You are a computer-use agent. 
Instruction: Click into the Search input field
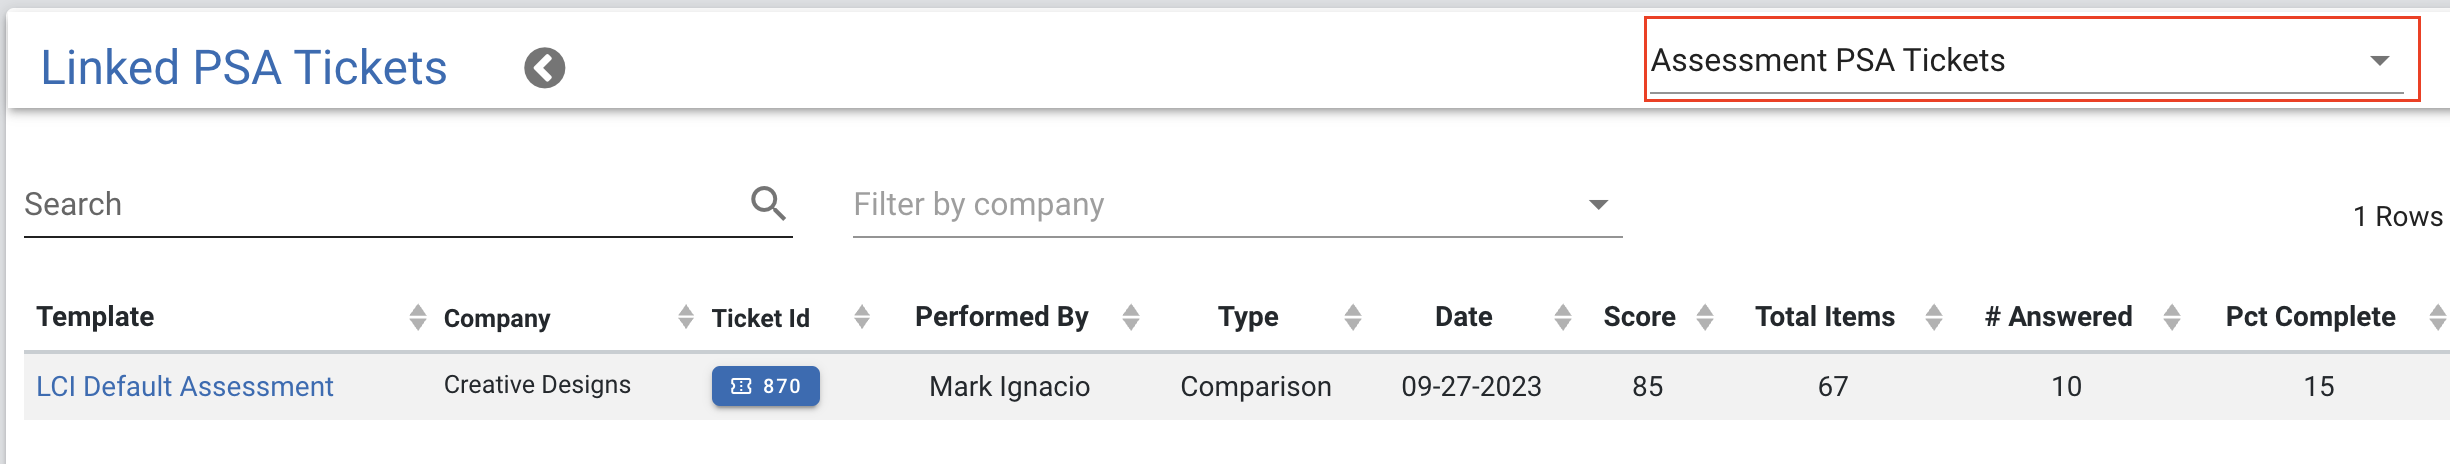click(385, 204)
